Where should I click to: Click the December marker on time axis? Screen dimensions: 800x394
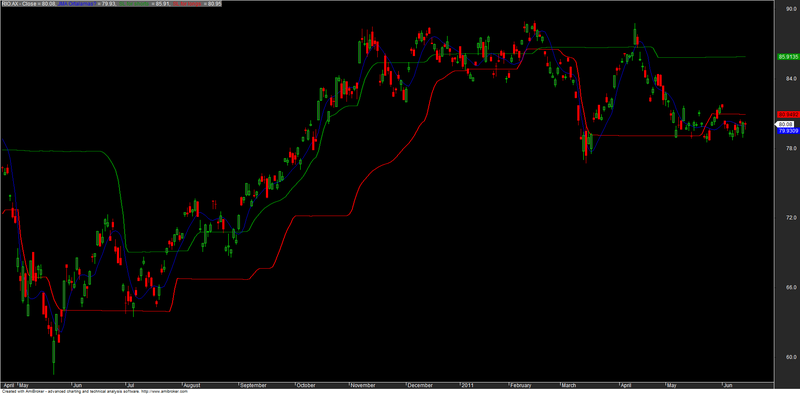(420, 385)
